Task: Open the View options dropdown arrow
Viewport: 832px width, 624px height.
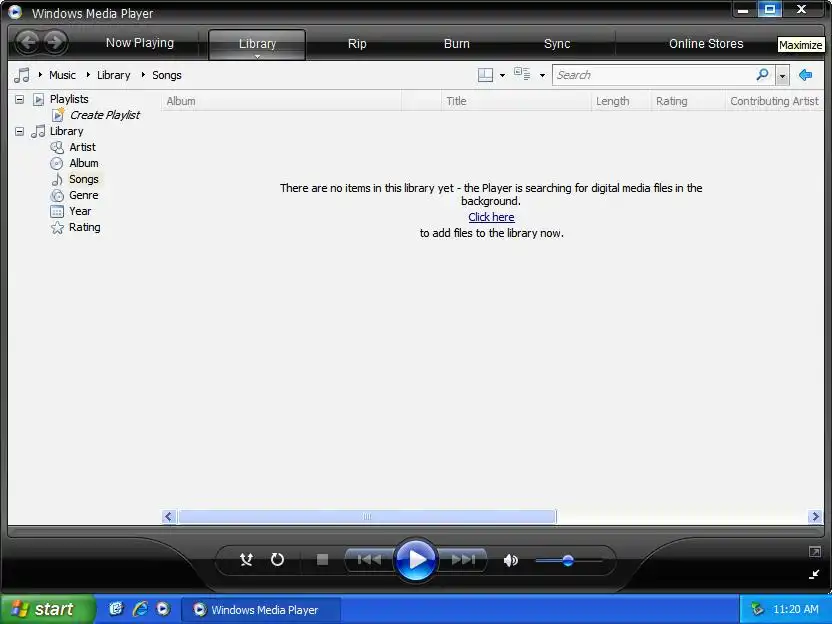Action: (x=542, y=75)
